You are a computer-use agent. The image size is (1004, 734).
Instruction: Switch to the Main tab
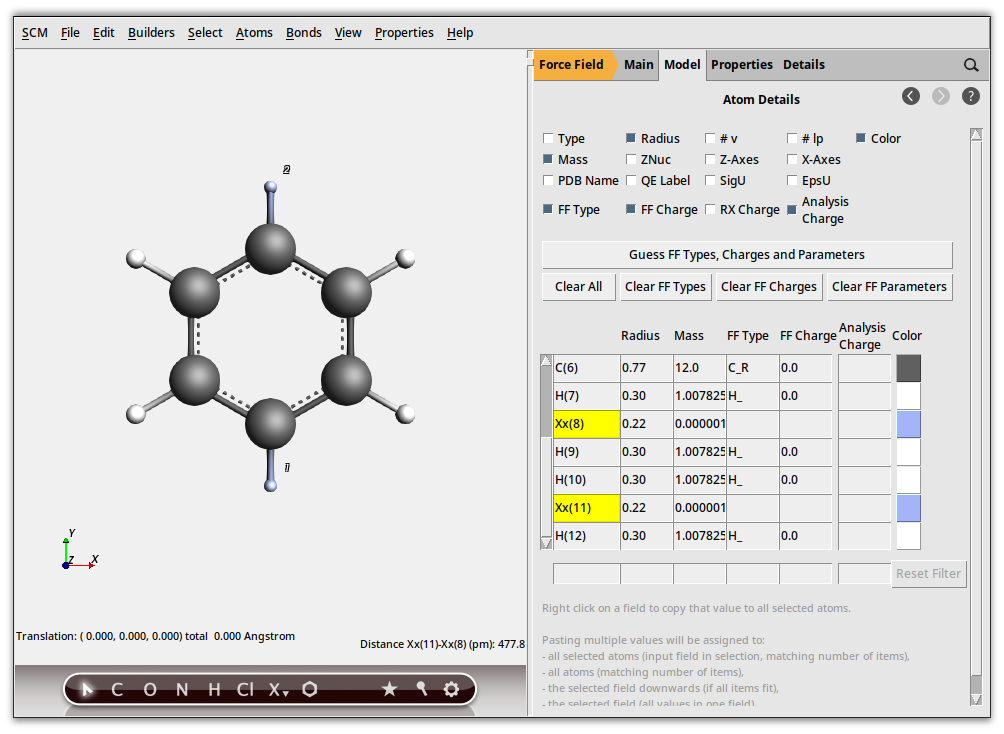[638, 64]
